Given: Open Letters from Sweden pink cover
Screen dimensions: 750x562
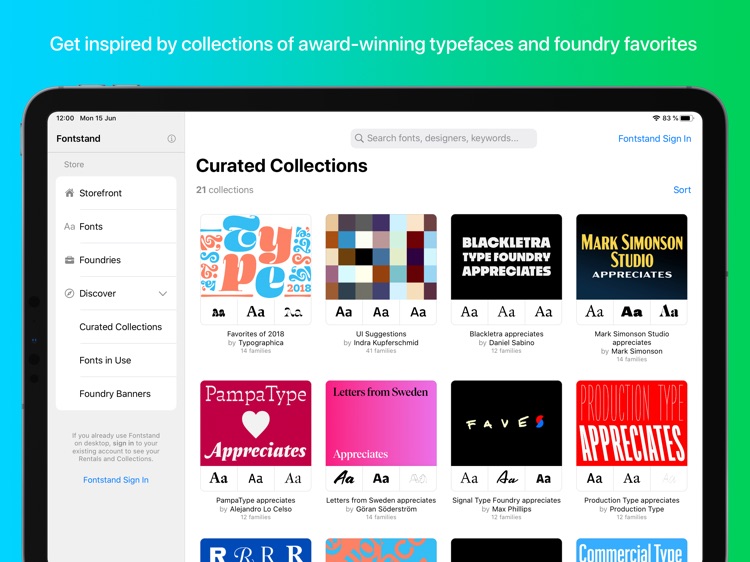Looking at the screenshot, I should pyautogui.click(x=381, y=423).
